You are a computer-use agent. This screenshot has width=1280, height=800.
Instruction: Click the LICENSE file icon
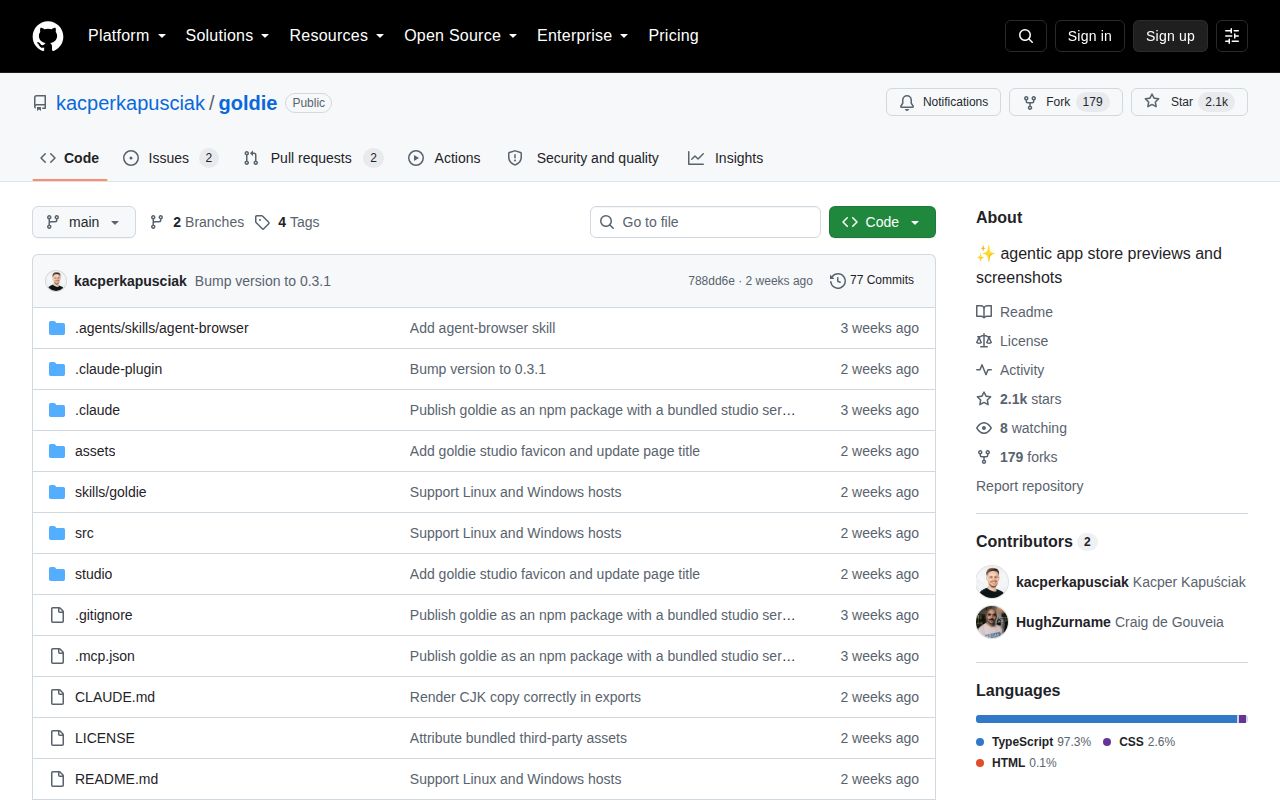pos(57,738)
